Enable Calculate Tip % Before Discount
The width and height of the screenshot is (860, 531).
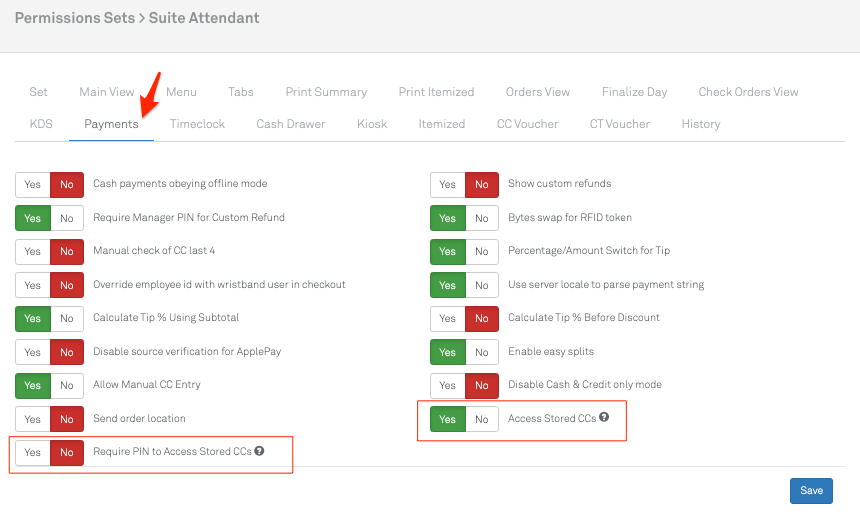[447, 318]
